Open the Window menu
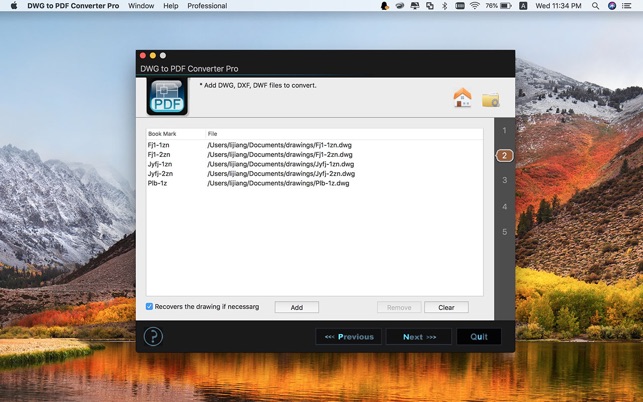Image resolution: width=643 pixels, height=402 pixels. click(141, 6)
